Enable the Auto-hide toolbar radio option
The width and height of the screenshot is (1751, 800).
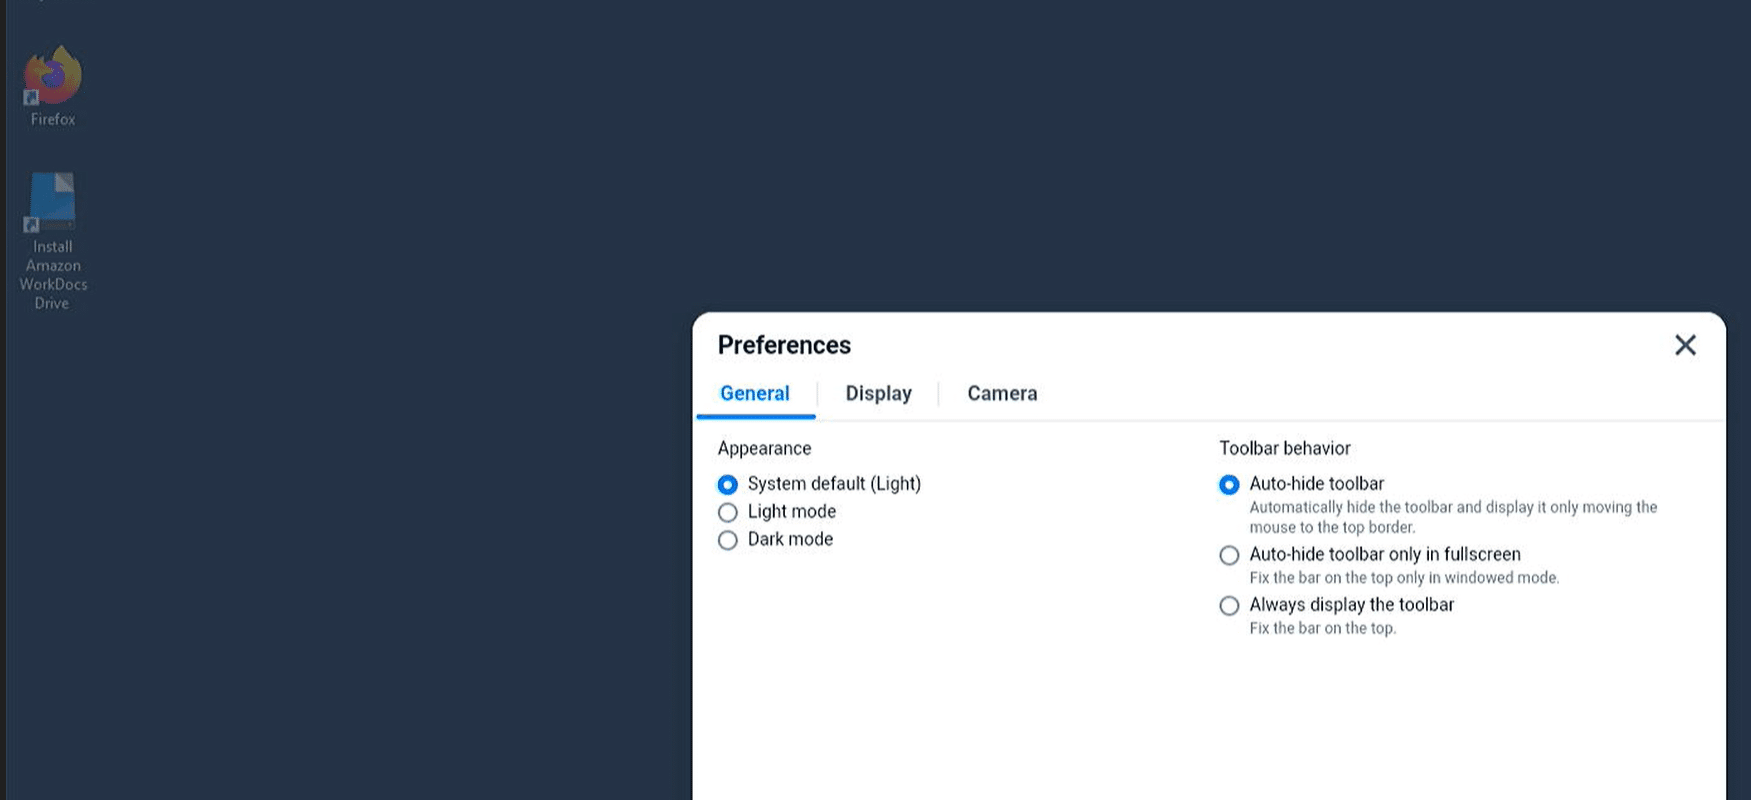(1229, 485)
